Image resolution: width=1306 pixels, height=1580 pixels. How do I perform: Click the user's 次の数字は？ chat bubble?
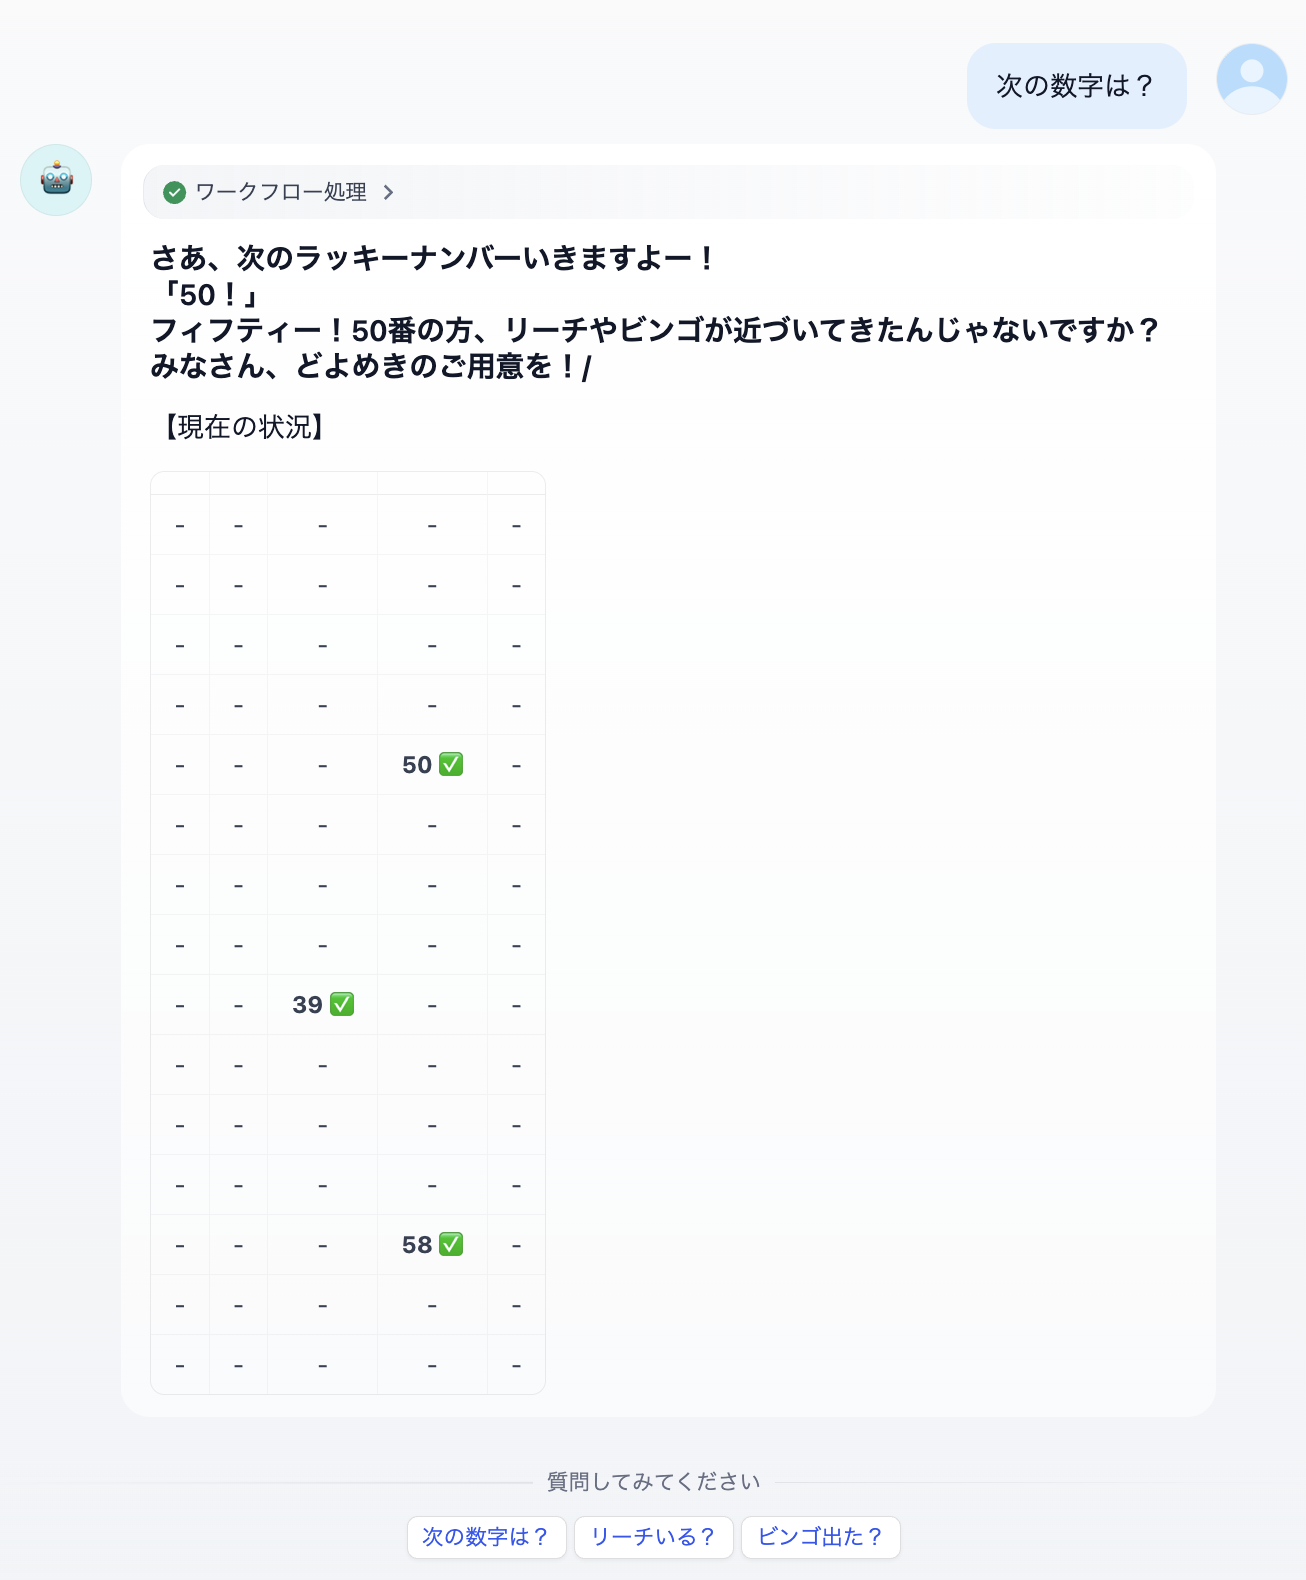(1076, 86)
